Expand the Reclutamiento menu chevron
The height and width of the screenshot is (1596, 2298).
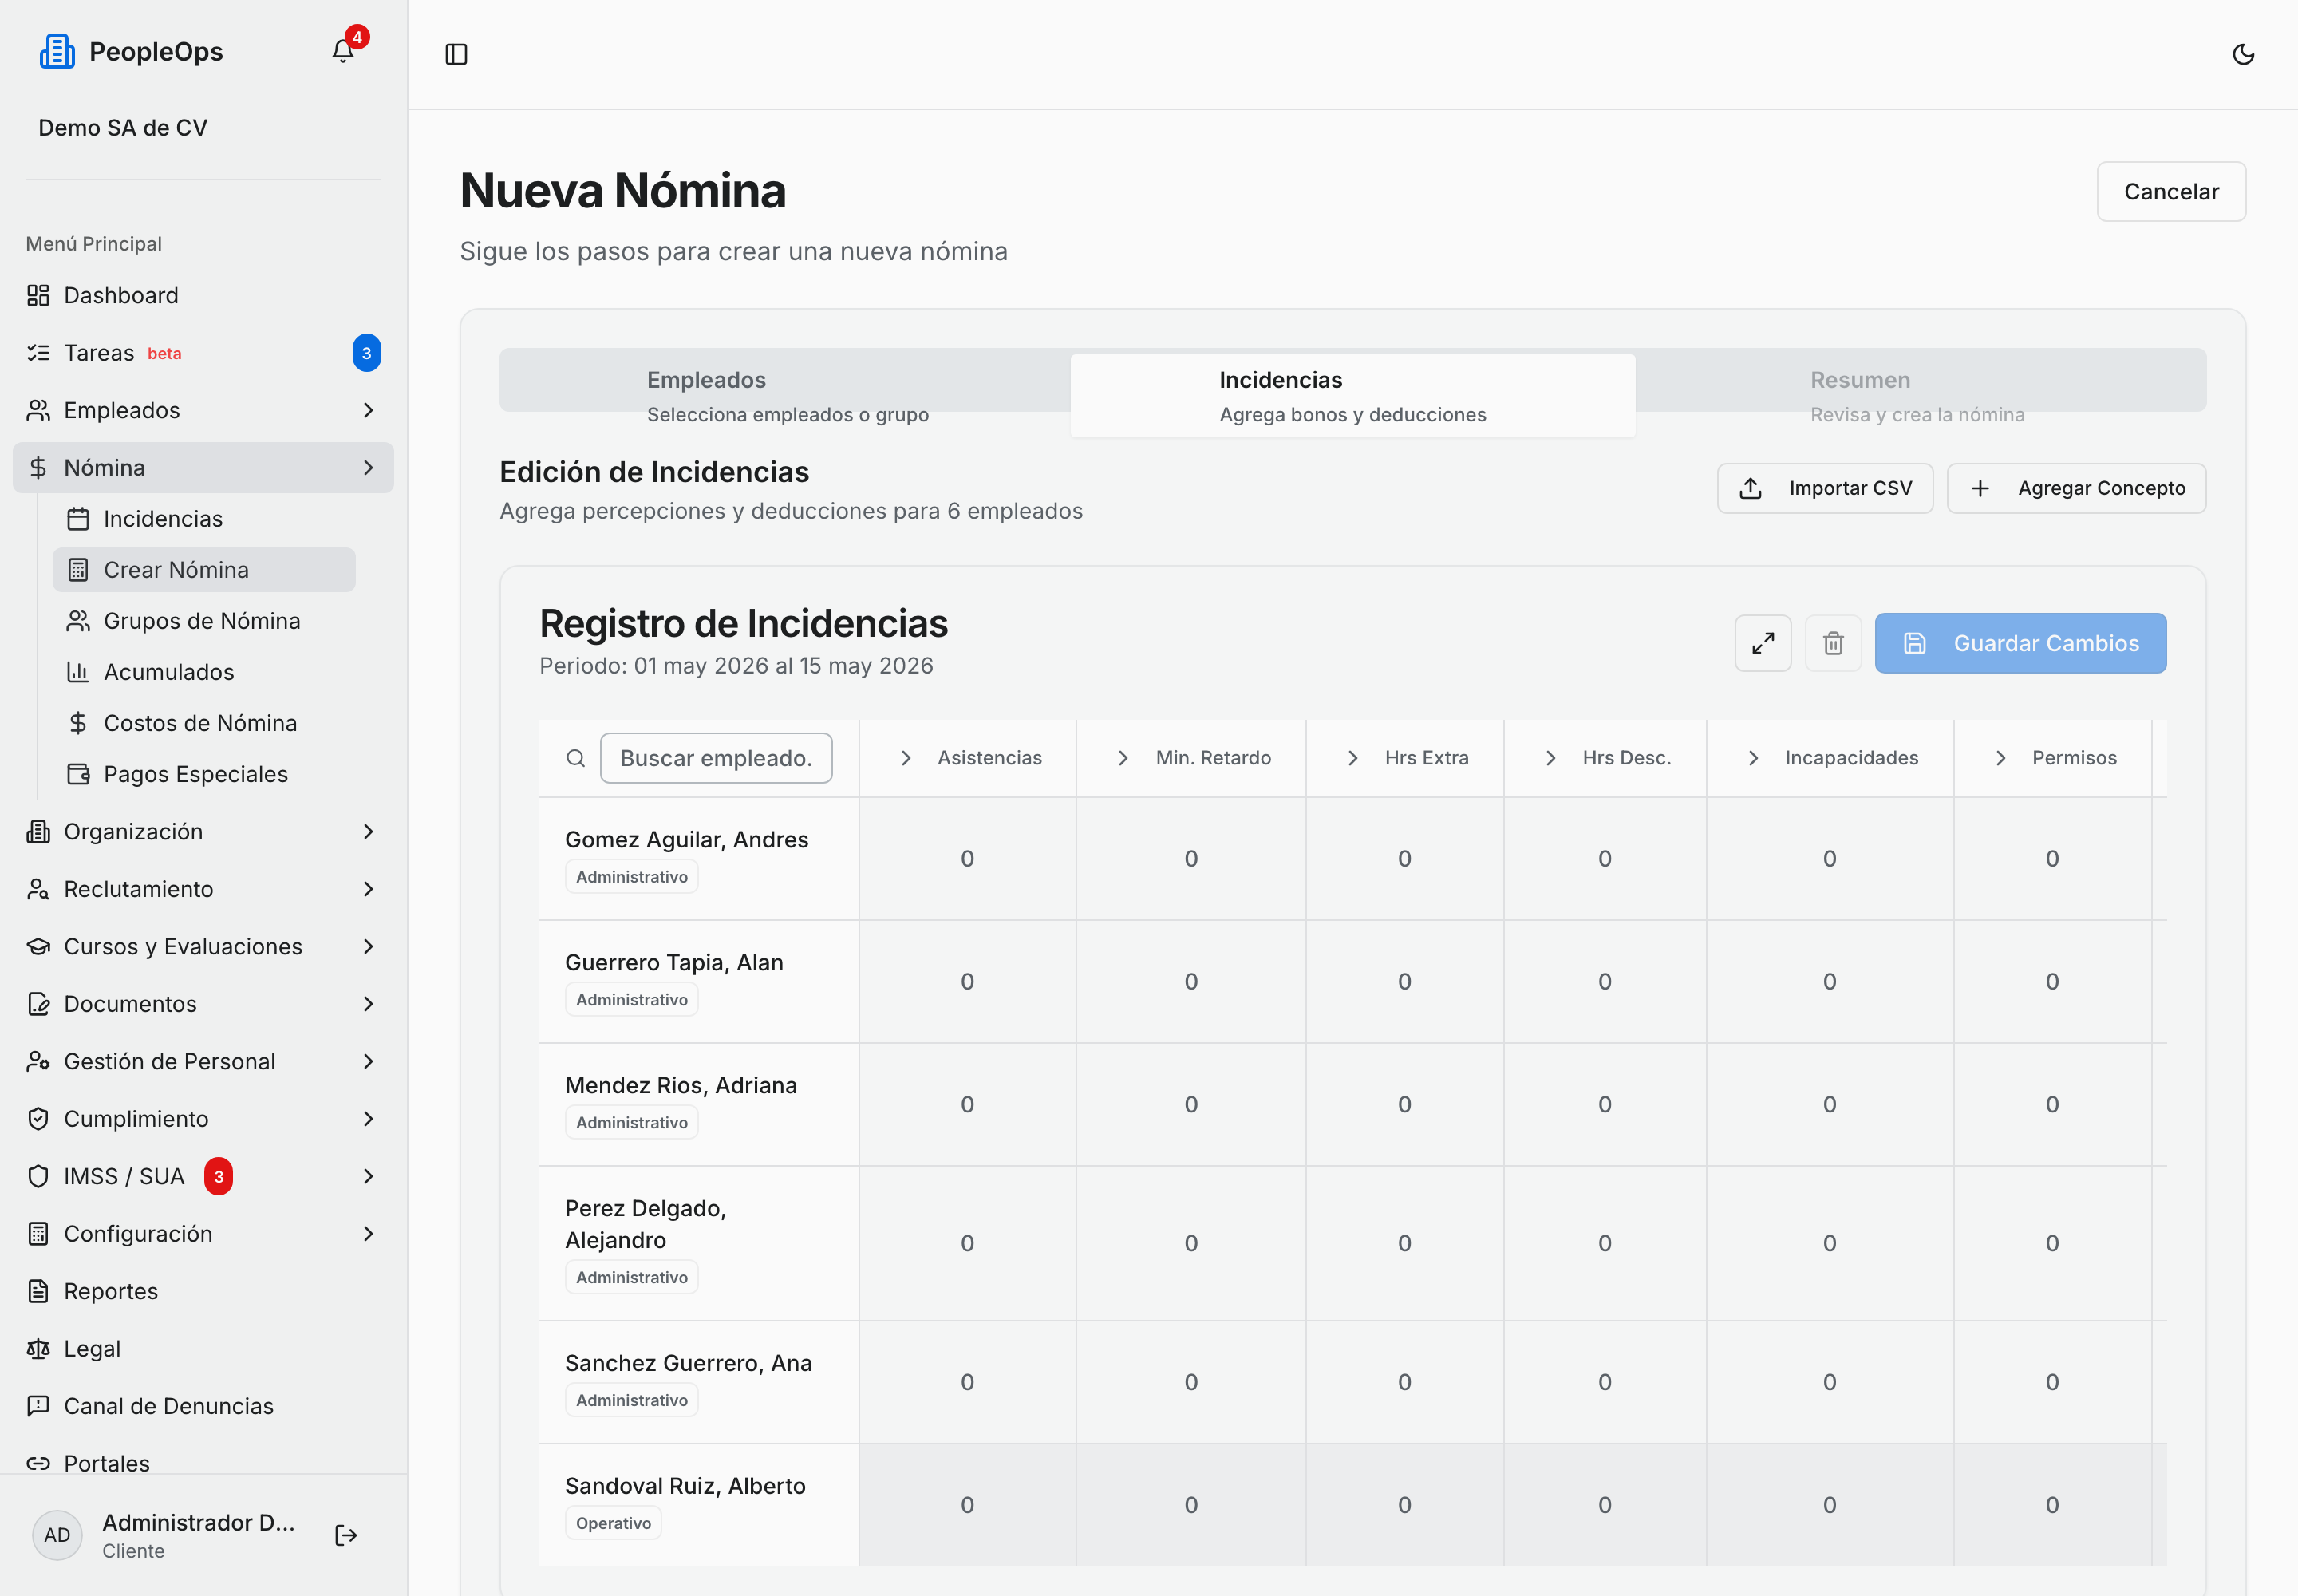click(368, 889)
